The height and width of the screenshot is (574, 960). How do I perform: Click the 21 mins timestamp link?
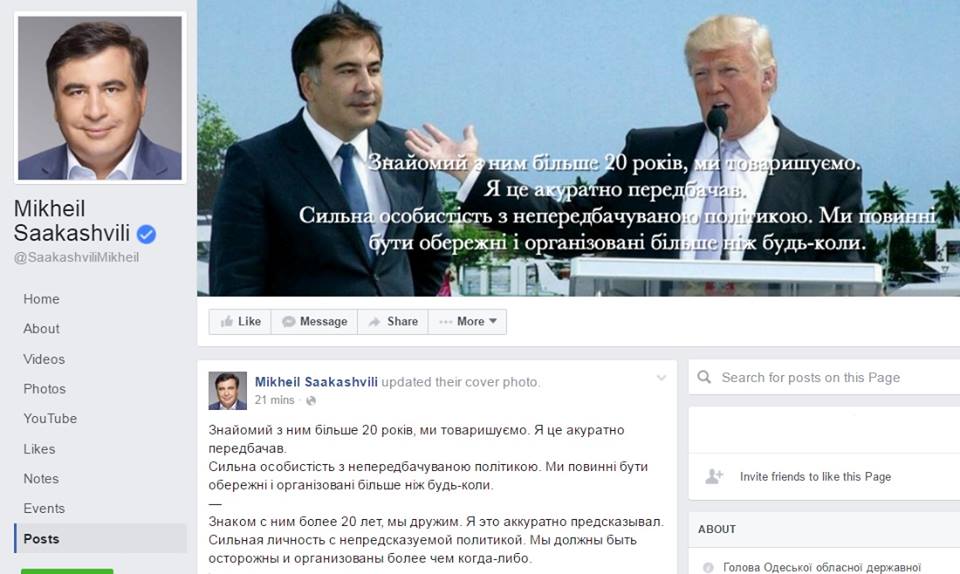click(274, 400)
